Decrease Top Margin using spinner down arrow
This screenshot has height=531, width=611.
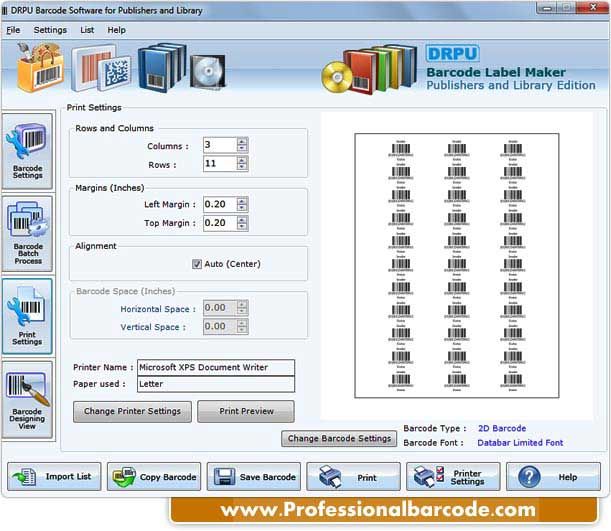tap(242, 226)
